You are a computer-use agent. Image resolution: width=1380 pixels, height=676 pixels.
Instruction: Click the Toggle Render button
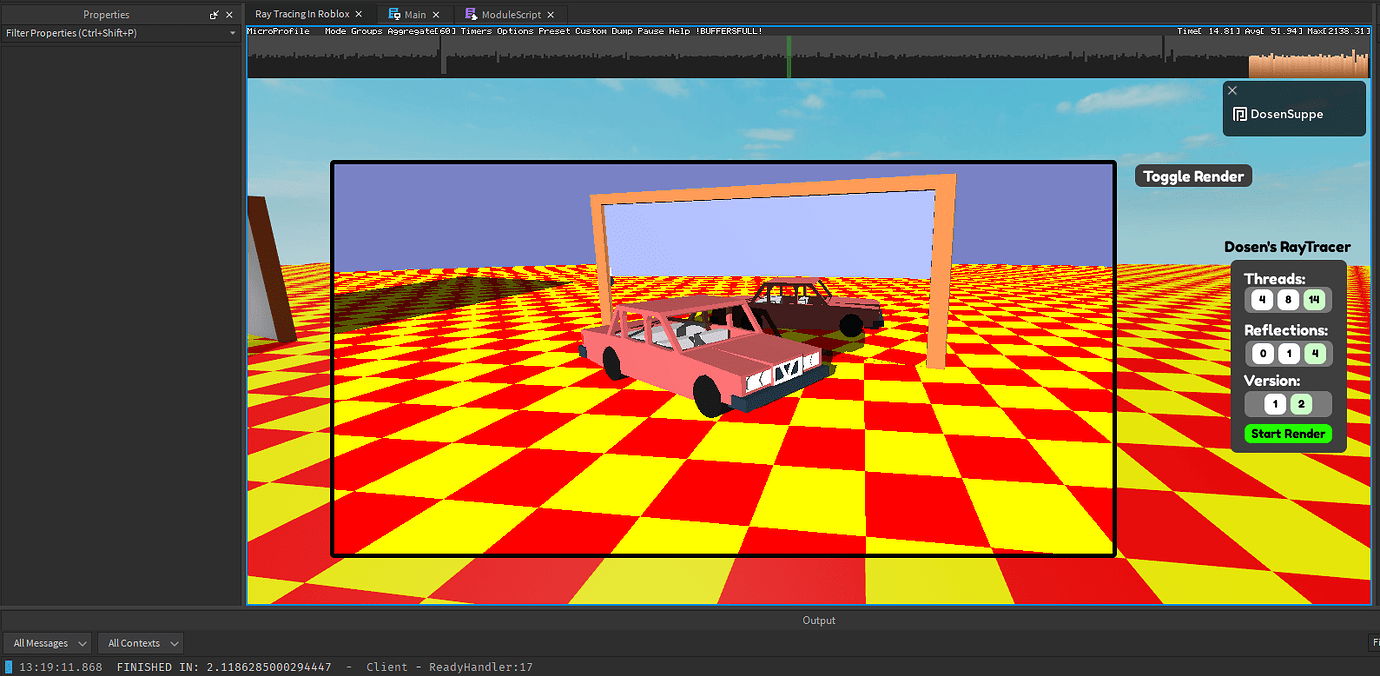(1192, 175)
